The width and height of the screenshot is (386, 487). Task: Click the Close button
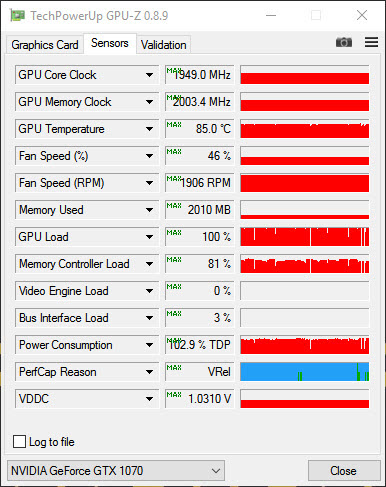click(344, 471)
